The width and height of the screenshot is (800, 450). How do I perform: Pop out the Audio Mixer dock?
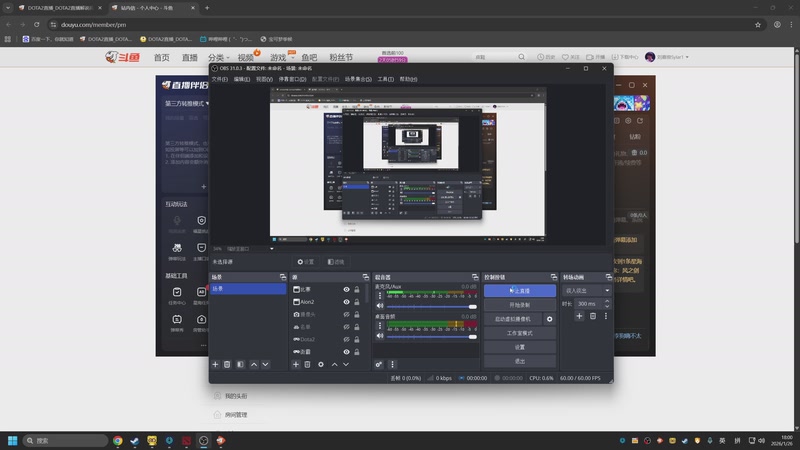pyautogui.click(x=475, y=277)
